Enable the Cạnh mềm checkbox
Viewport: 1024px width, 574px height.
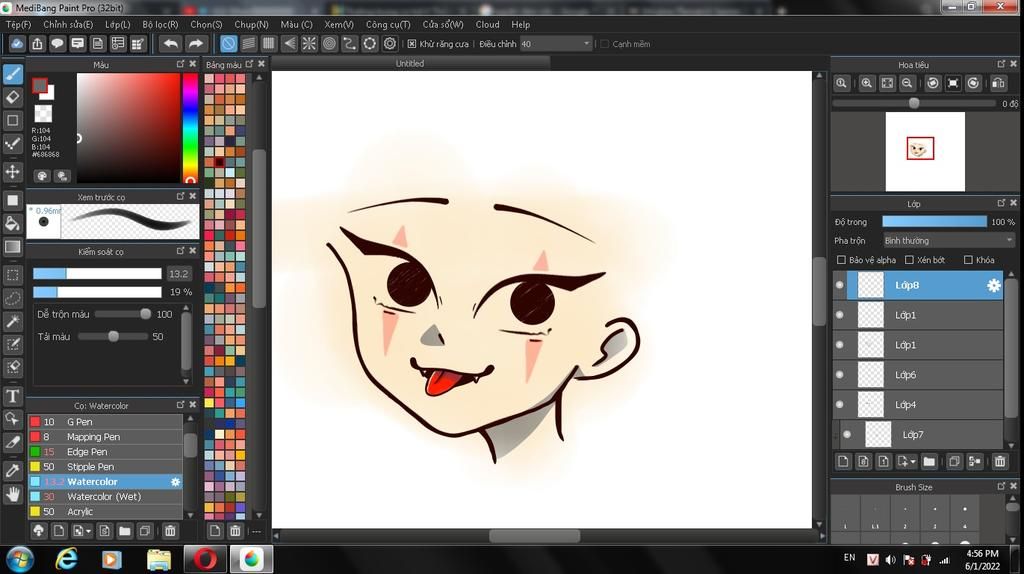point(605,44)
